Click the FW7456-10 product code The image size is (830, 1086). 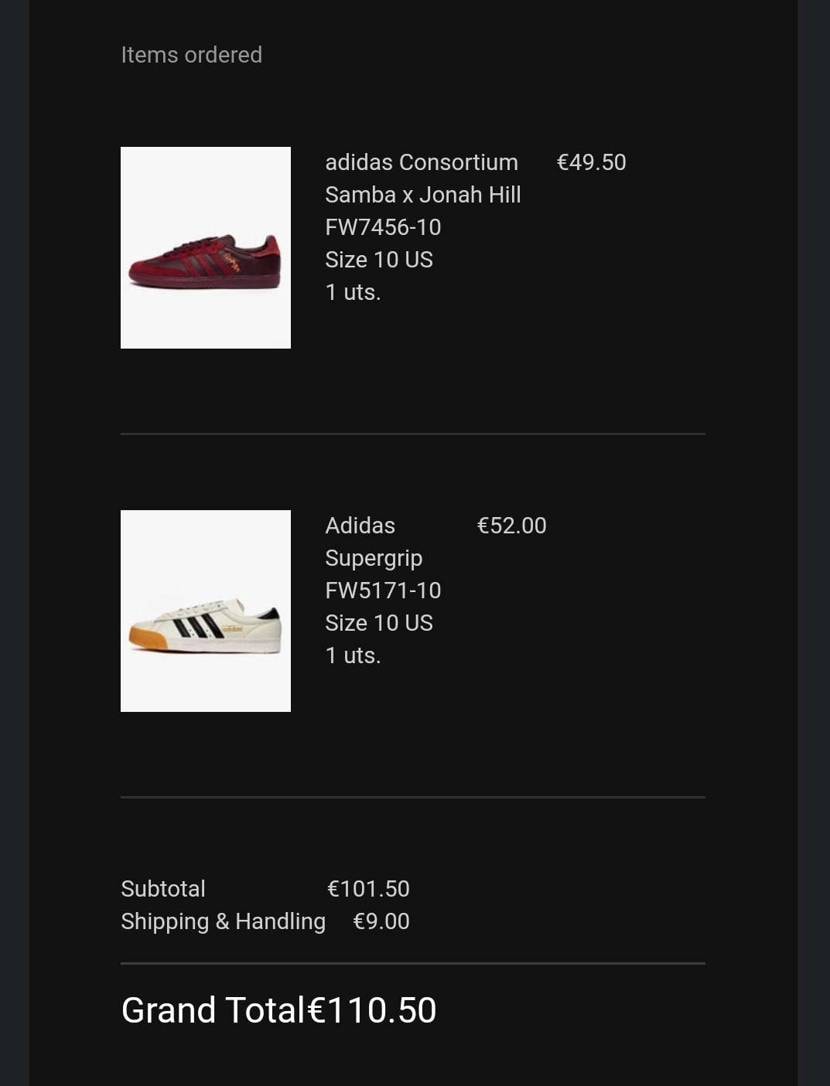[383, 227]
